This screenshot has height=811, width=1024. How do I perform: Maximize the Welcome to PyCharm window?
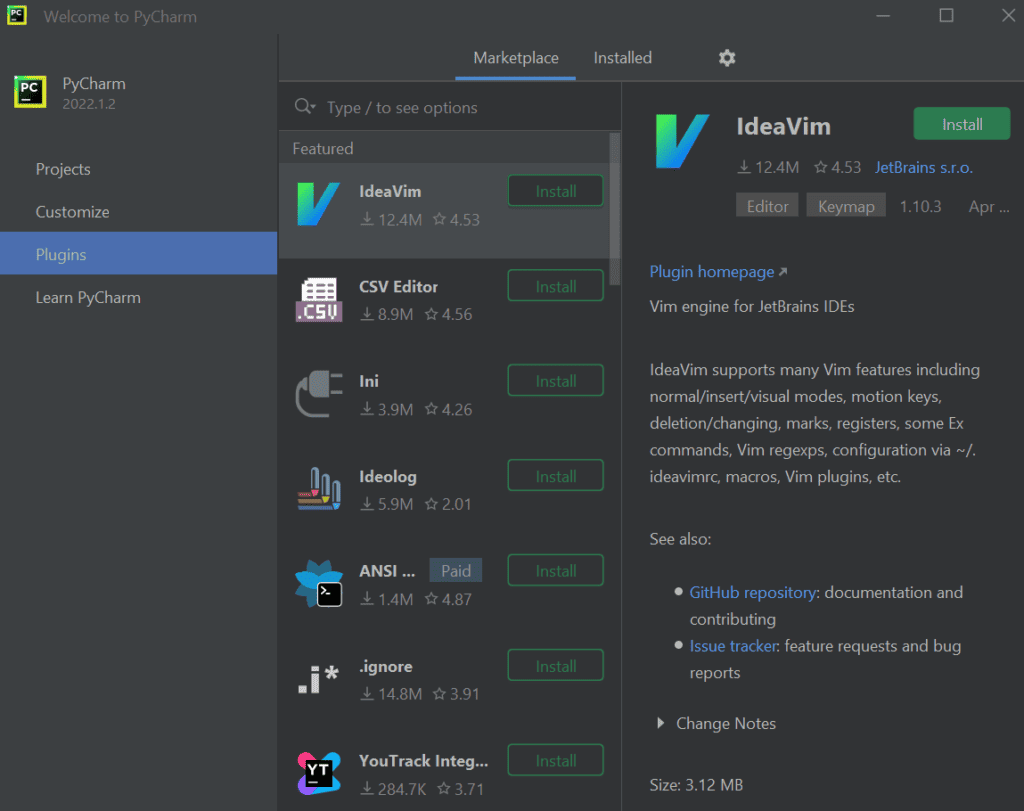click(946, 16)
